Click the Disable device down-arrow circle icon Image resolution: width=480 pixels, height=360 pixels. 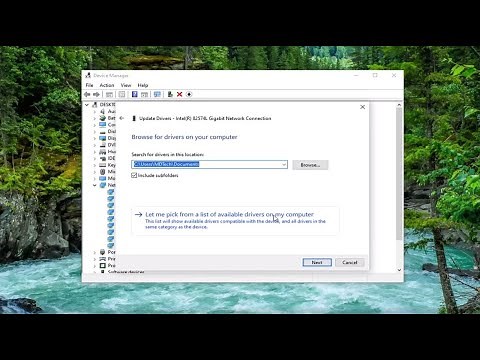point(189,94)
